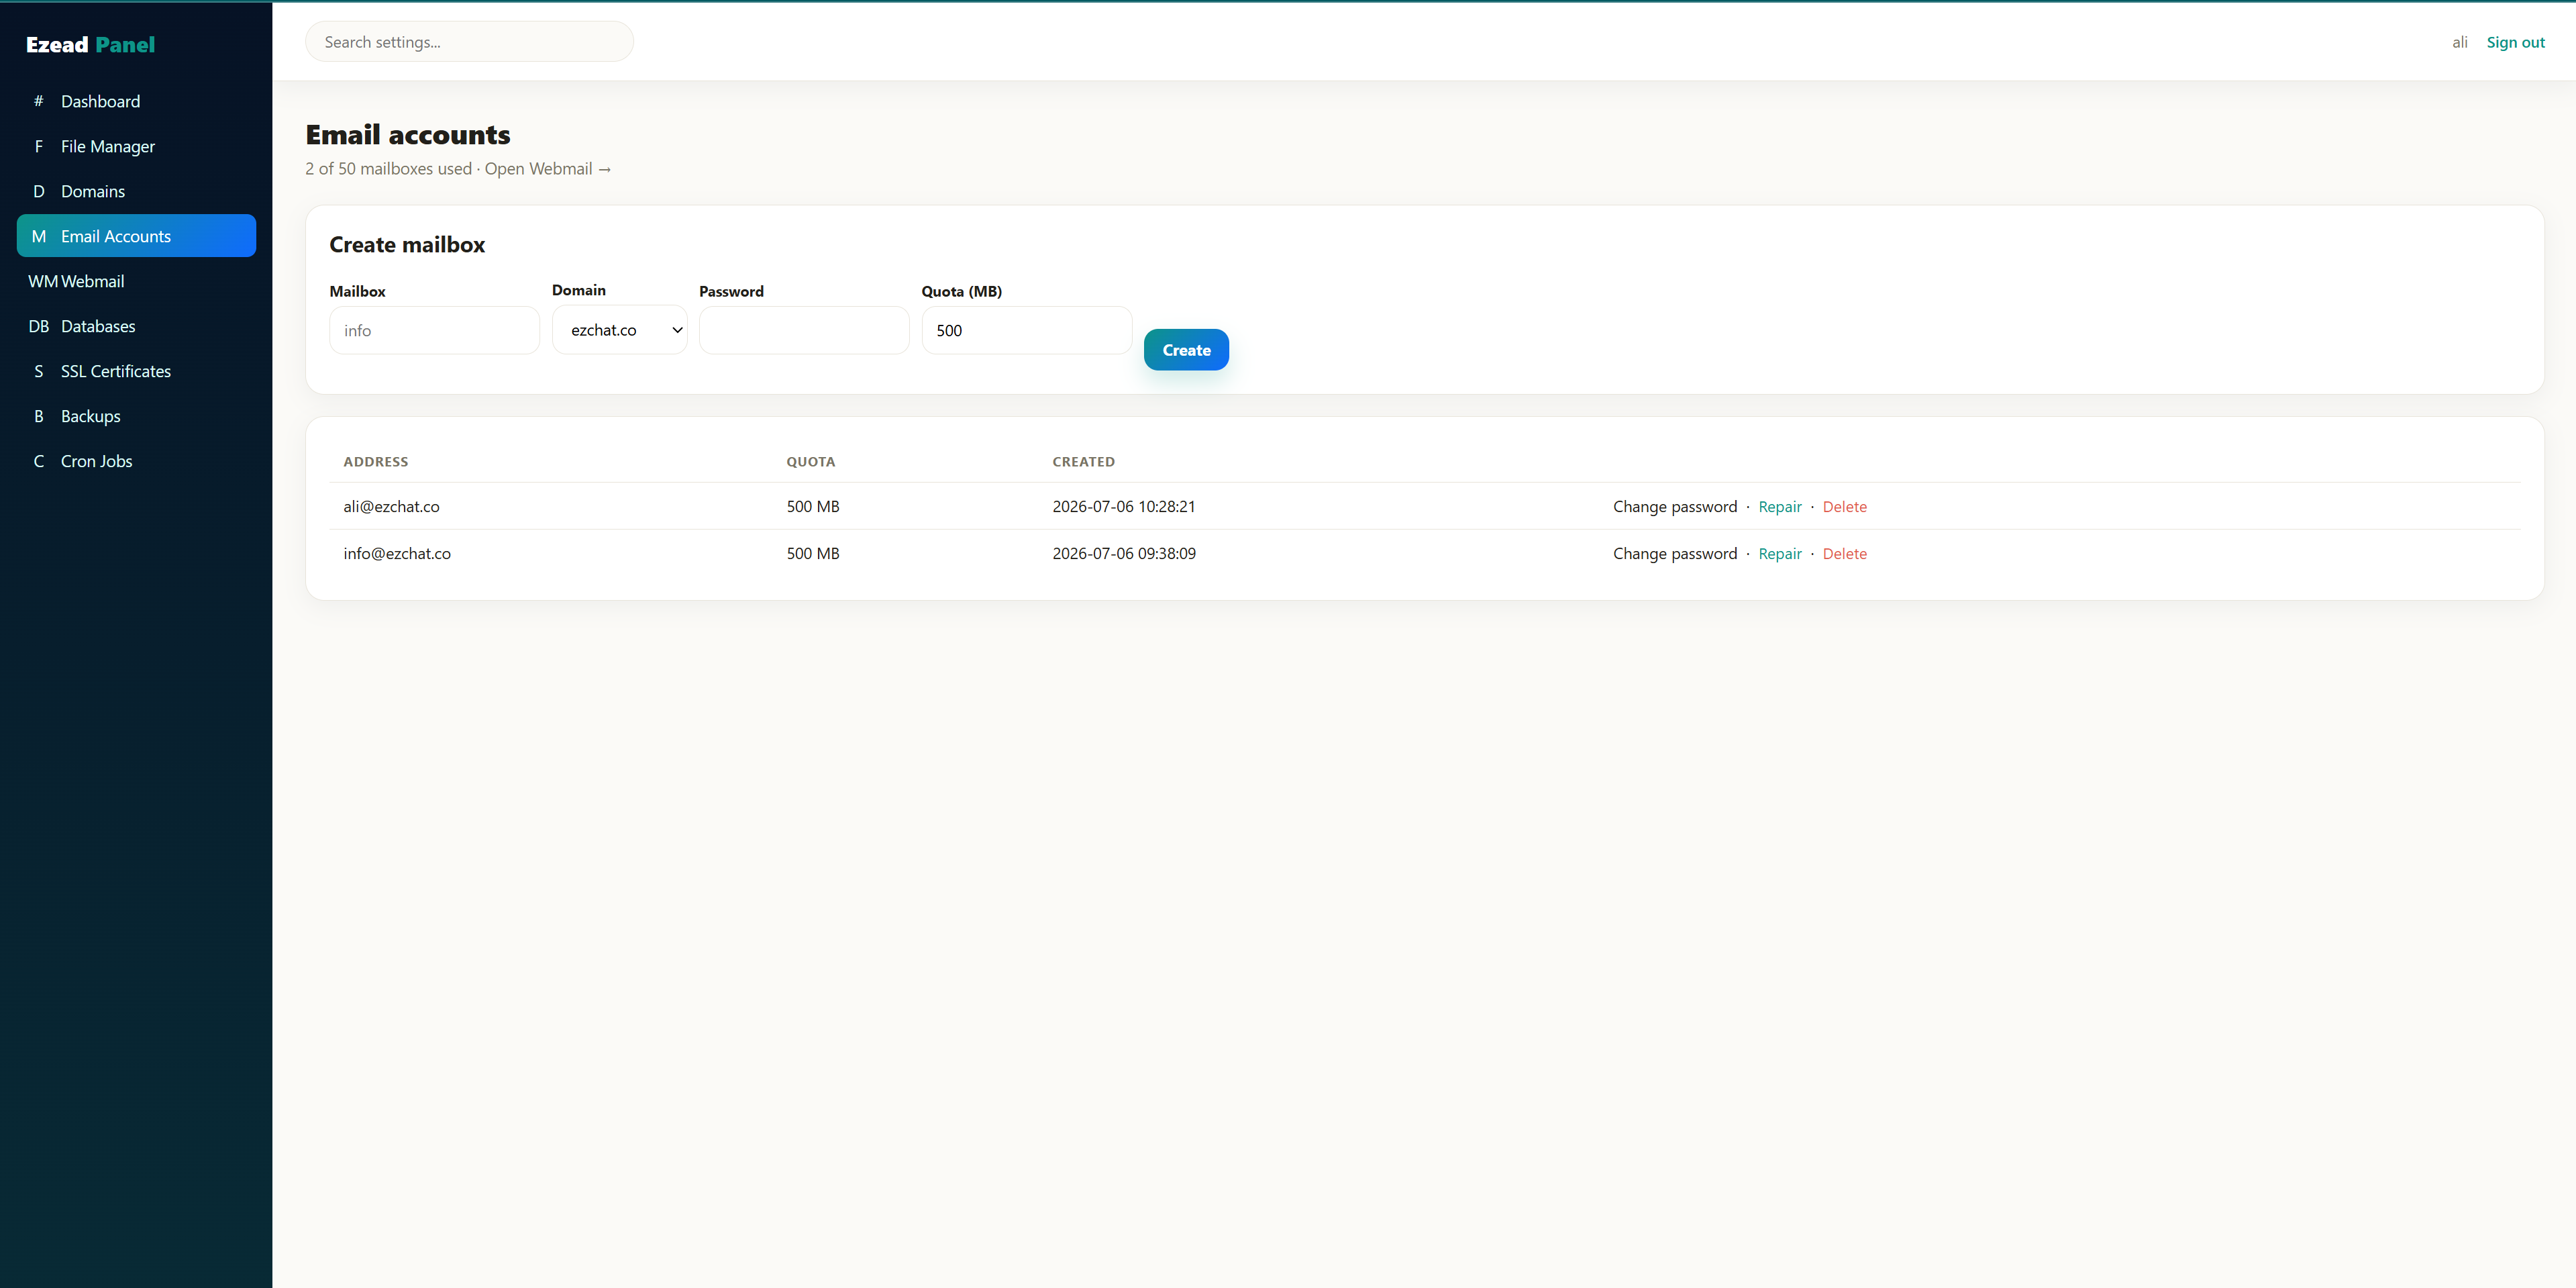Click the Backups B icon
Image resolution: width=2576 pixels, height=1288 pixels.
[x=39, y=416]
